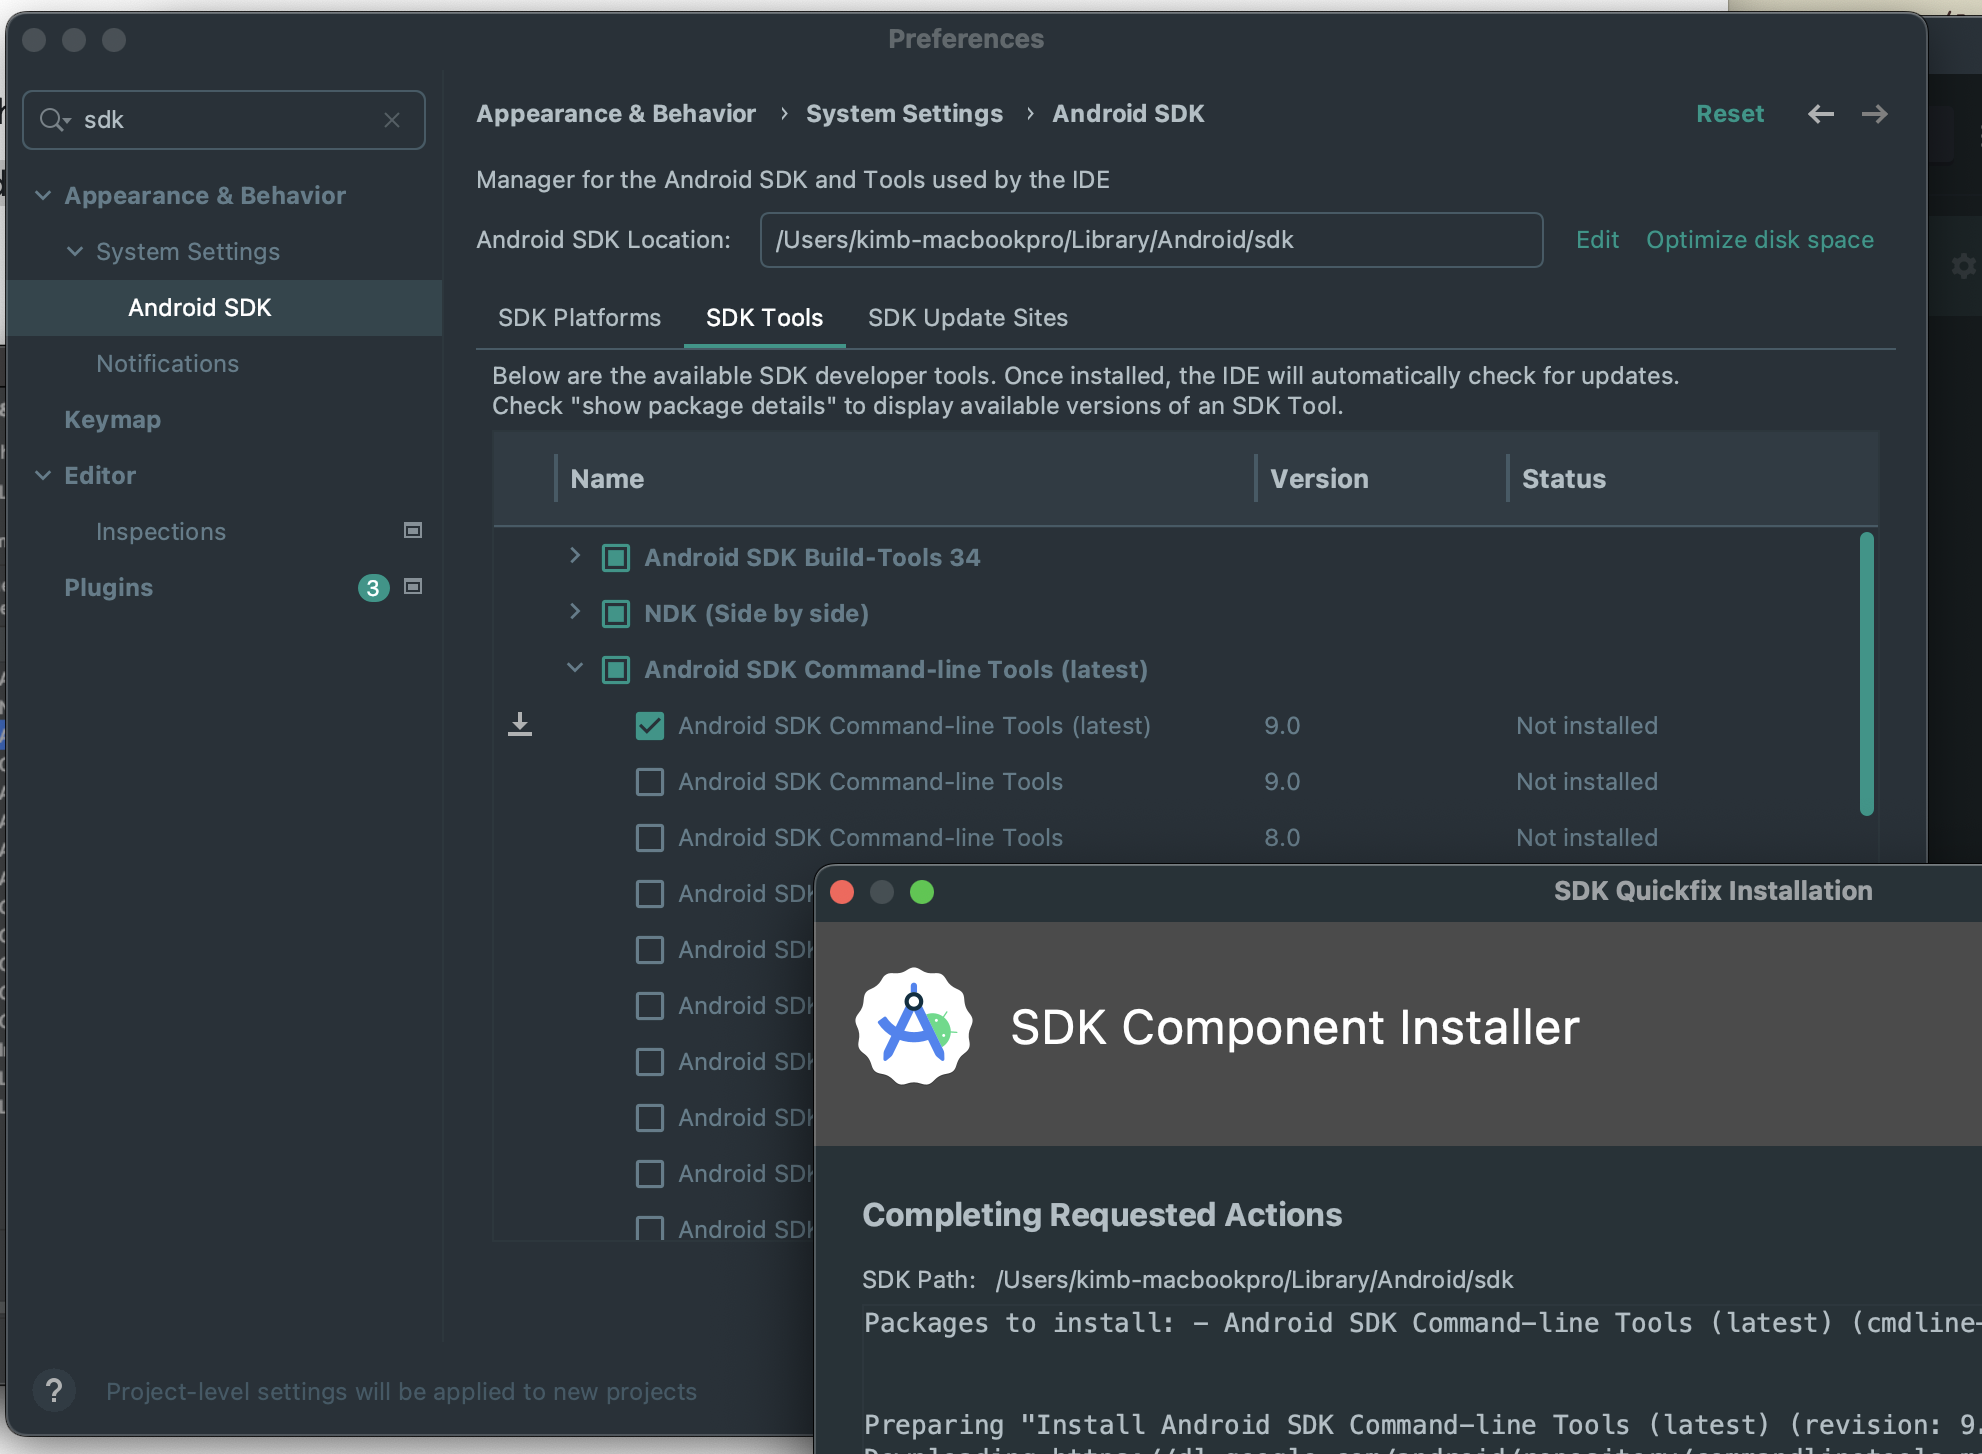
Task: Click the Android Studio logo in installer
Action: pyautogui.click(x=913, y=1026)
